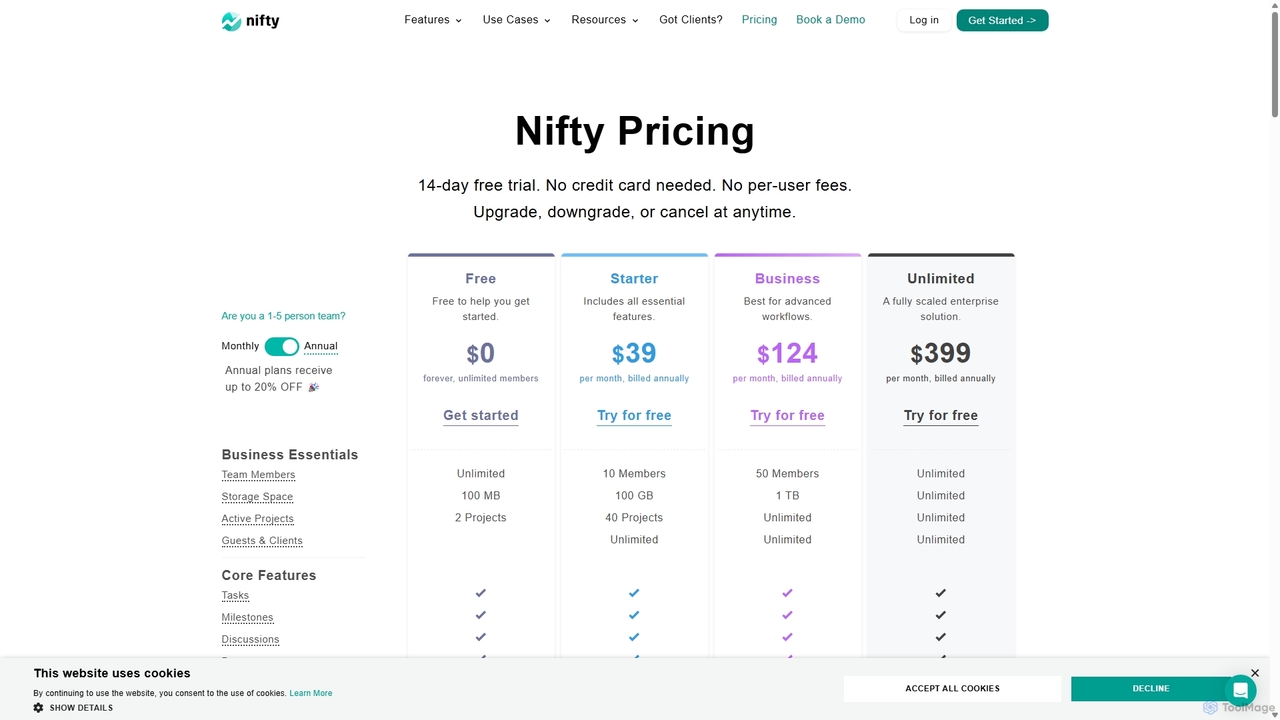Click the 100 MB storage value
The width and height of the screenshot is (1280, 720).
point(481,496)
